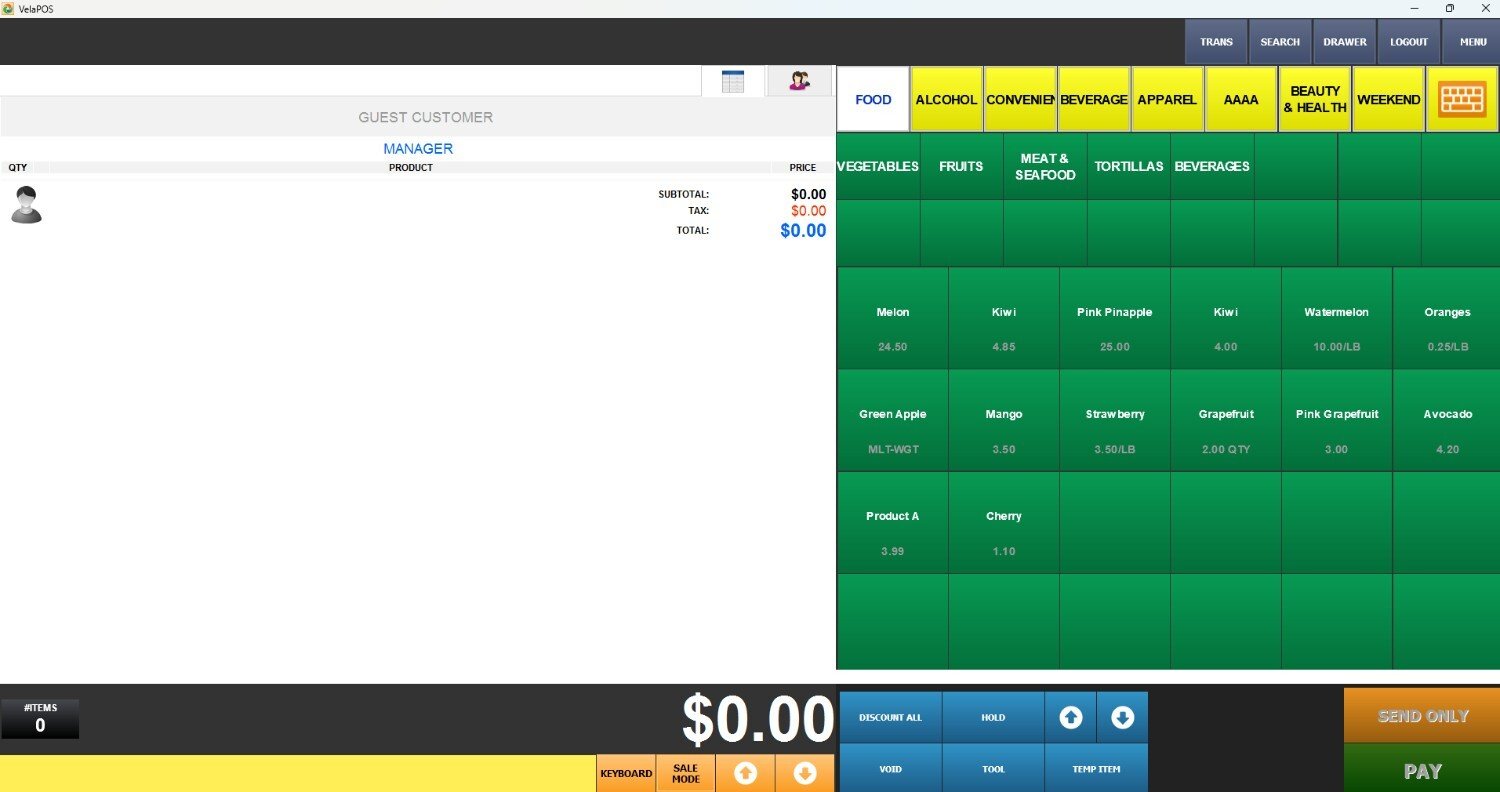This screenshot has height=792, width=1500.
Task: Select the Guest Customer header
Action: pos(425,117)
